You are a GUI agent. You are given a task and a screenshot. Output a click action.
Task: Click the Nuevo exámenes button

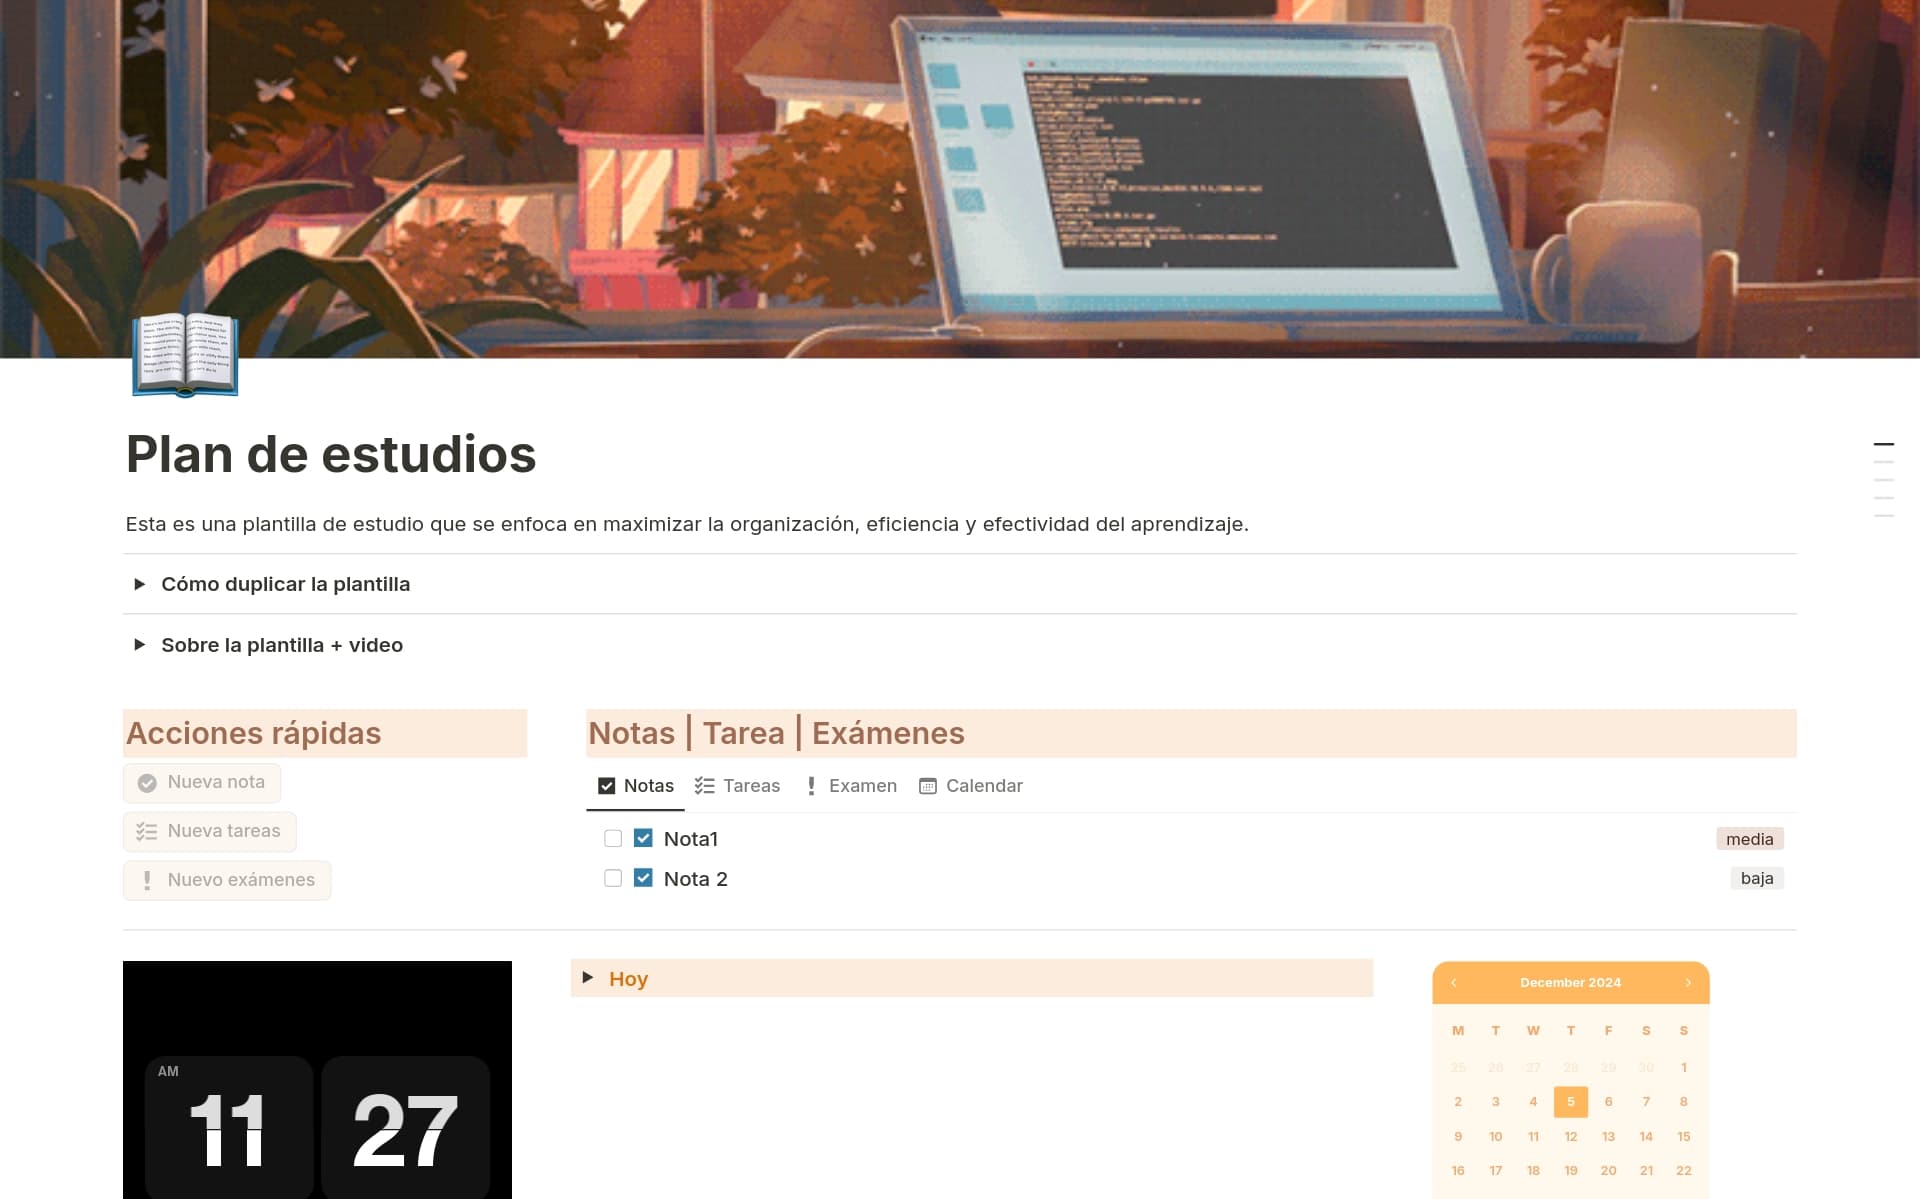pyautogui.click(x=227, y=880)
